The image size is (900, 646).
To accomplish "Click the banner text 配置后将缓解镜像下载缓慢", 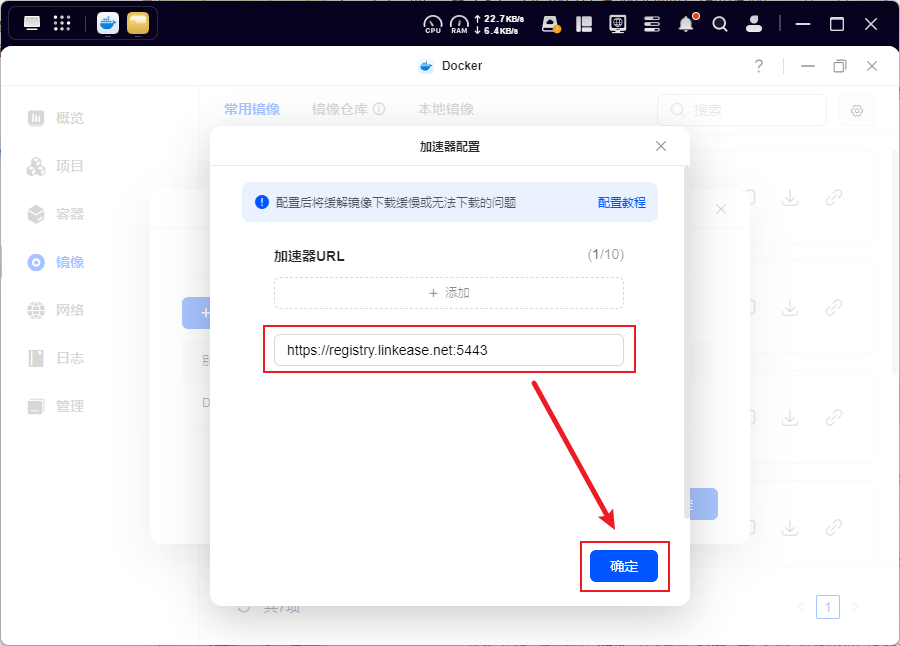I will [x=395, y=203].
